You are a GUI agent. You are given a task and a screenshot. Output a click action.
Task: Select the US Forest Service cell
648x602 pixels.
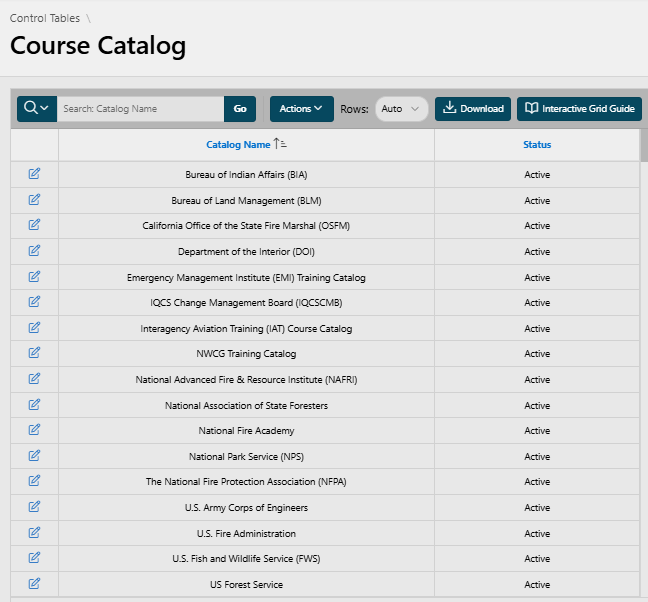click(x=246, y=585)
